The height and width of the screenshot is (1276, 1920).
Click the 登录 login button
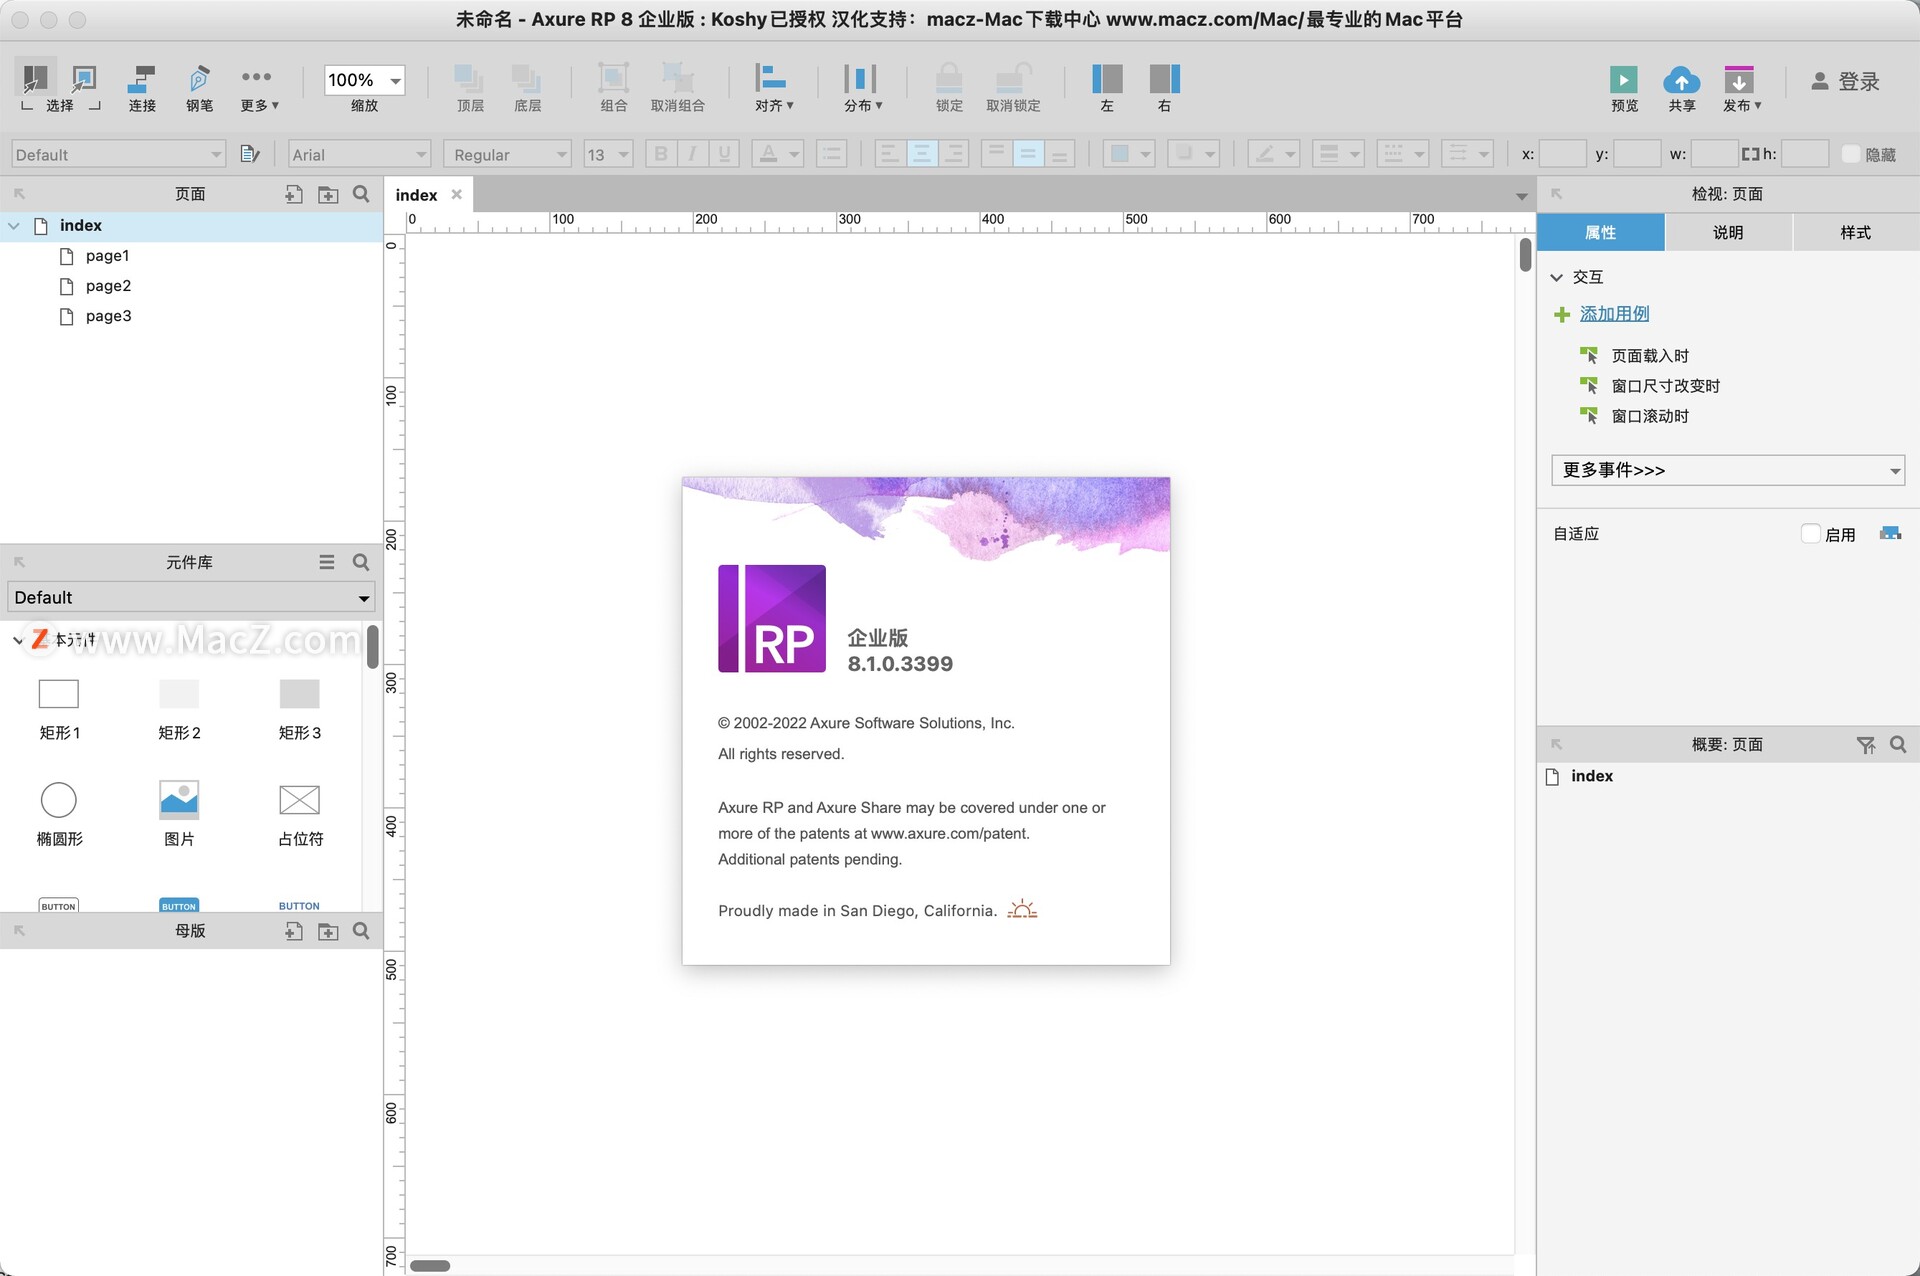pos(1846,82)
